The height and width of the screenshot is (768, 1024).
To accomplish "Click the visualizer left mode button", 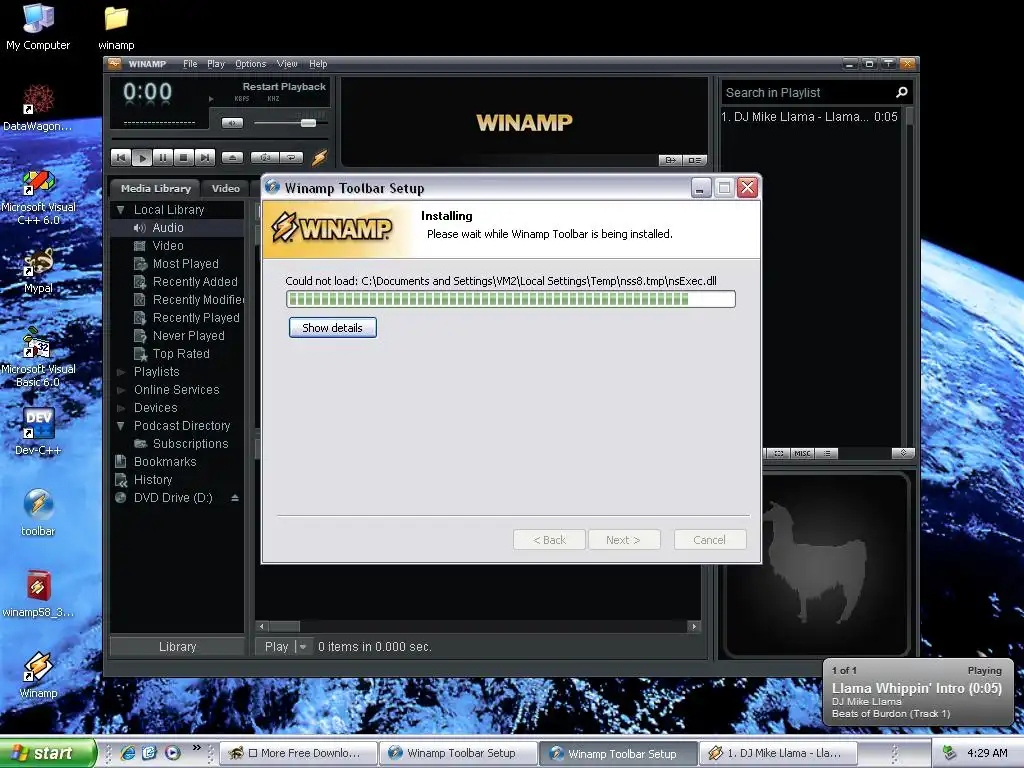I will pyautogui.click(x=670, y=160).
